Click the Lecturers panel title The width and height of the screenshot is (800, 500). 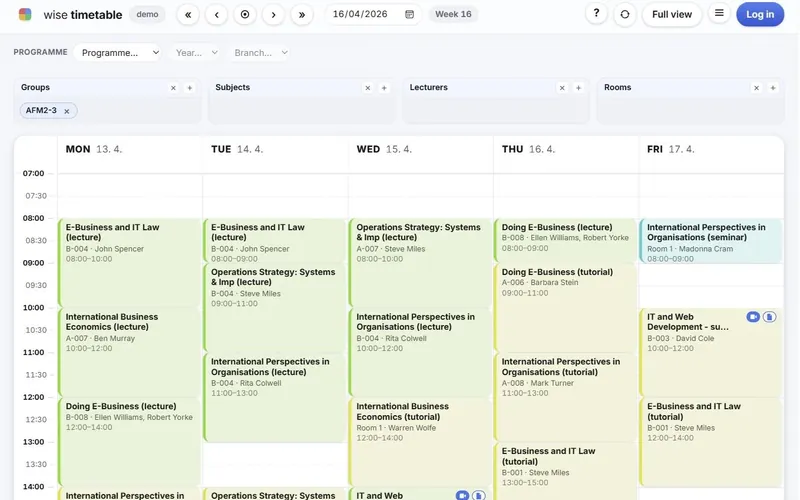click(x=429, y=87)
